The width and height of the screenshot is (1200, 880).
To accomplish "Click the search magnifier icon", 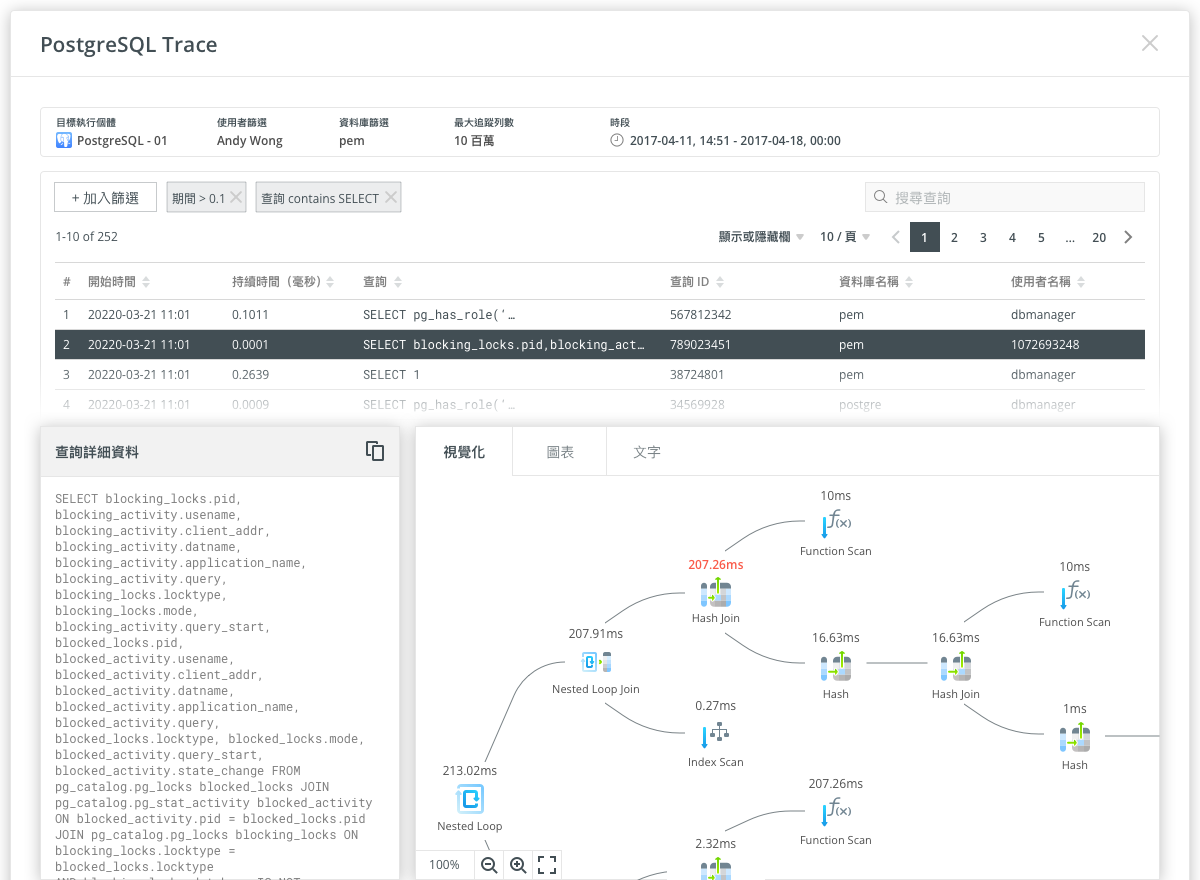I will pyautogui.click(x=881, y=197).
